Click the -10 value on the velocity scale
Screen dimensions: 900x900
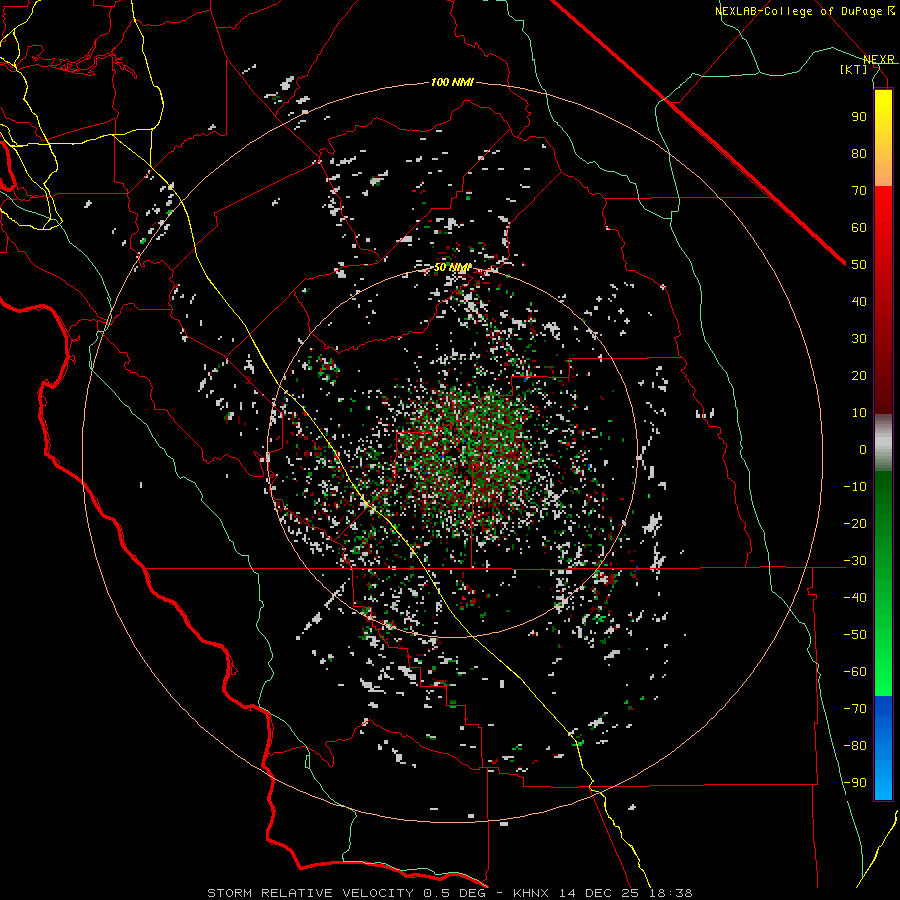(x=855, y=487)
